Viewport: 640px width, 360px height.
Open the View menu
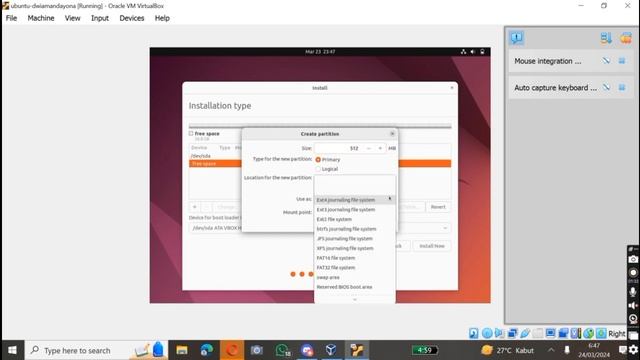pos(72,18)
